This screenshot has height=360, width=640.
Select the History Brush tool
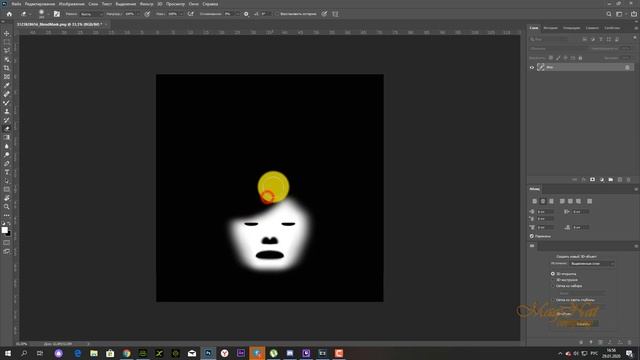click(x=7, y=120)
